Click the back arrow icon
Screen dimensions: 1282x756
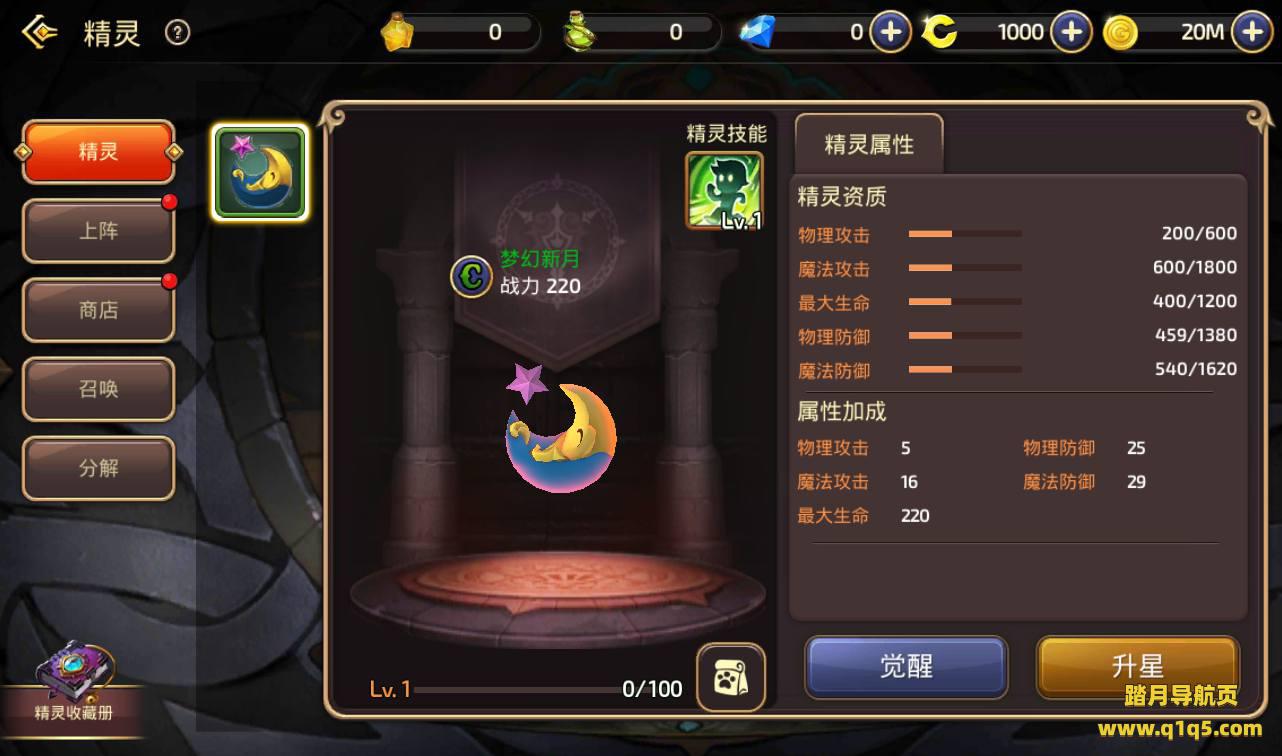[x=39, y=32]
